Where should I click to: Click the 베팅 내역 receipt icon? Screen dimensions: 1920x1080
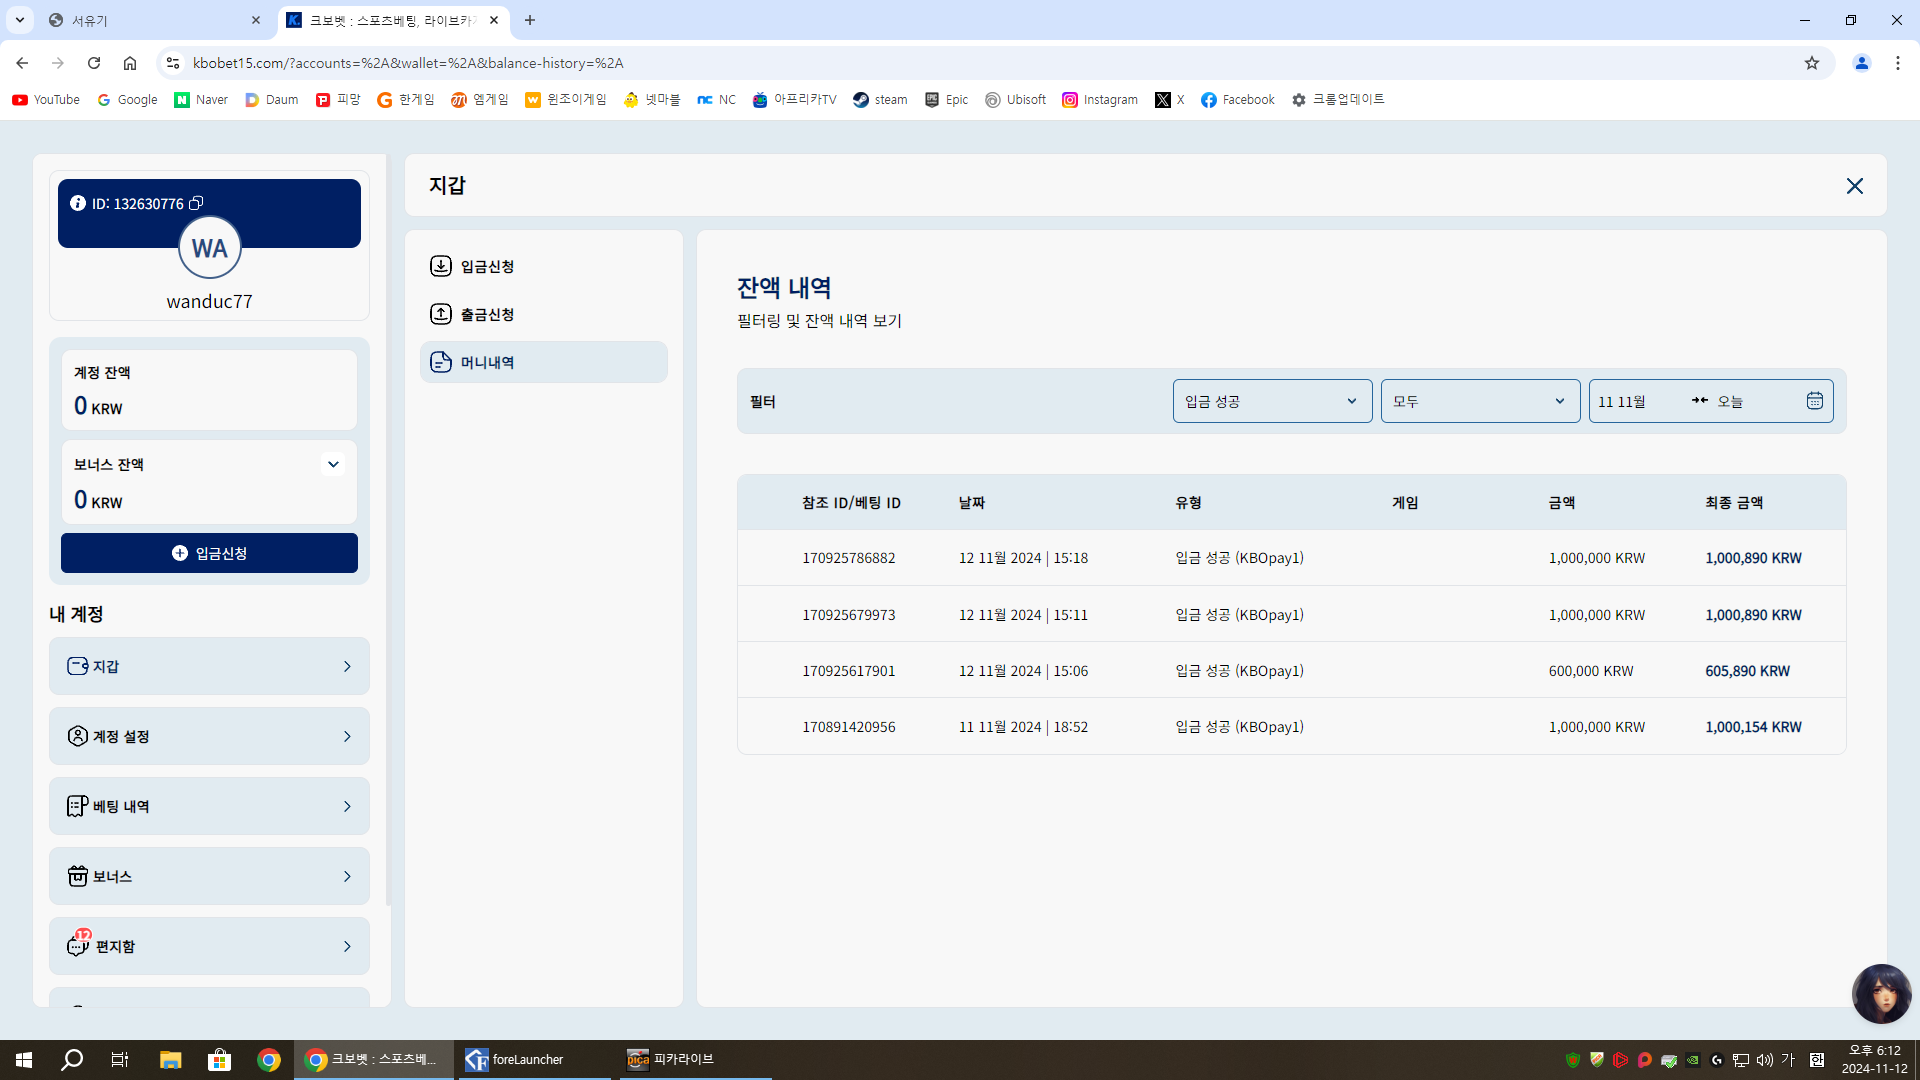(78, 806)
